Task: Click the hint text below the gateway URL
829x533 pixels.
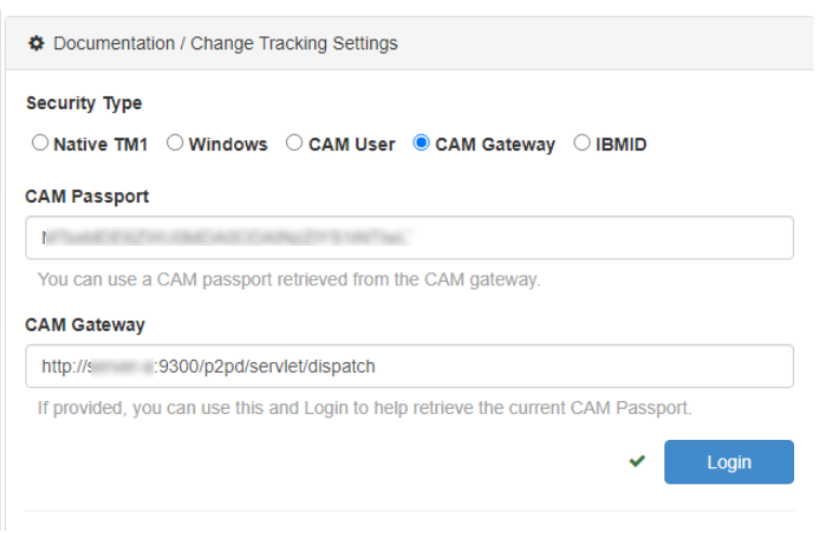Action: click(364, 408)
